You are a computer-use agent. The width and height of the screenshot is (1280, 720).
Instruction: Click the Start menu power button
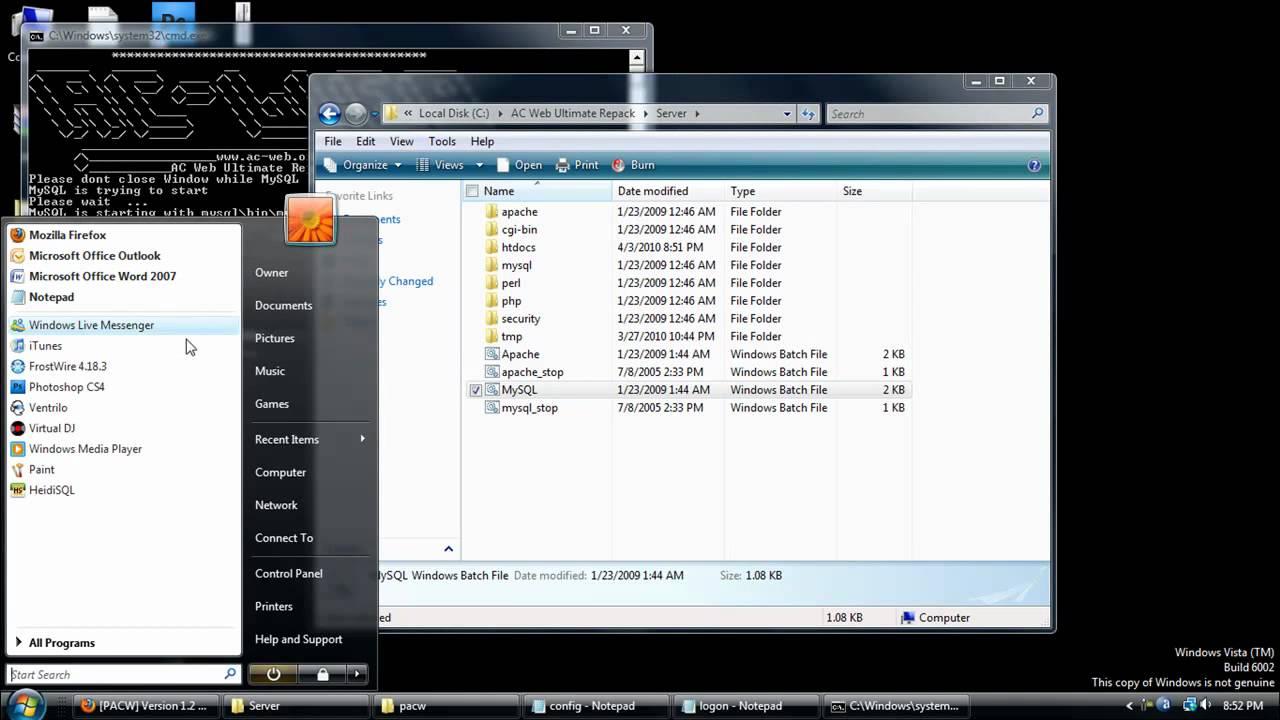(x=274, y=674)
